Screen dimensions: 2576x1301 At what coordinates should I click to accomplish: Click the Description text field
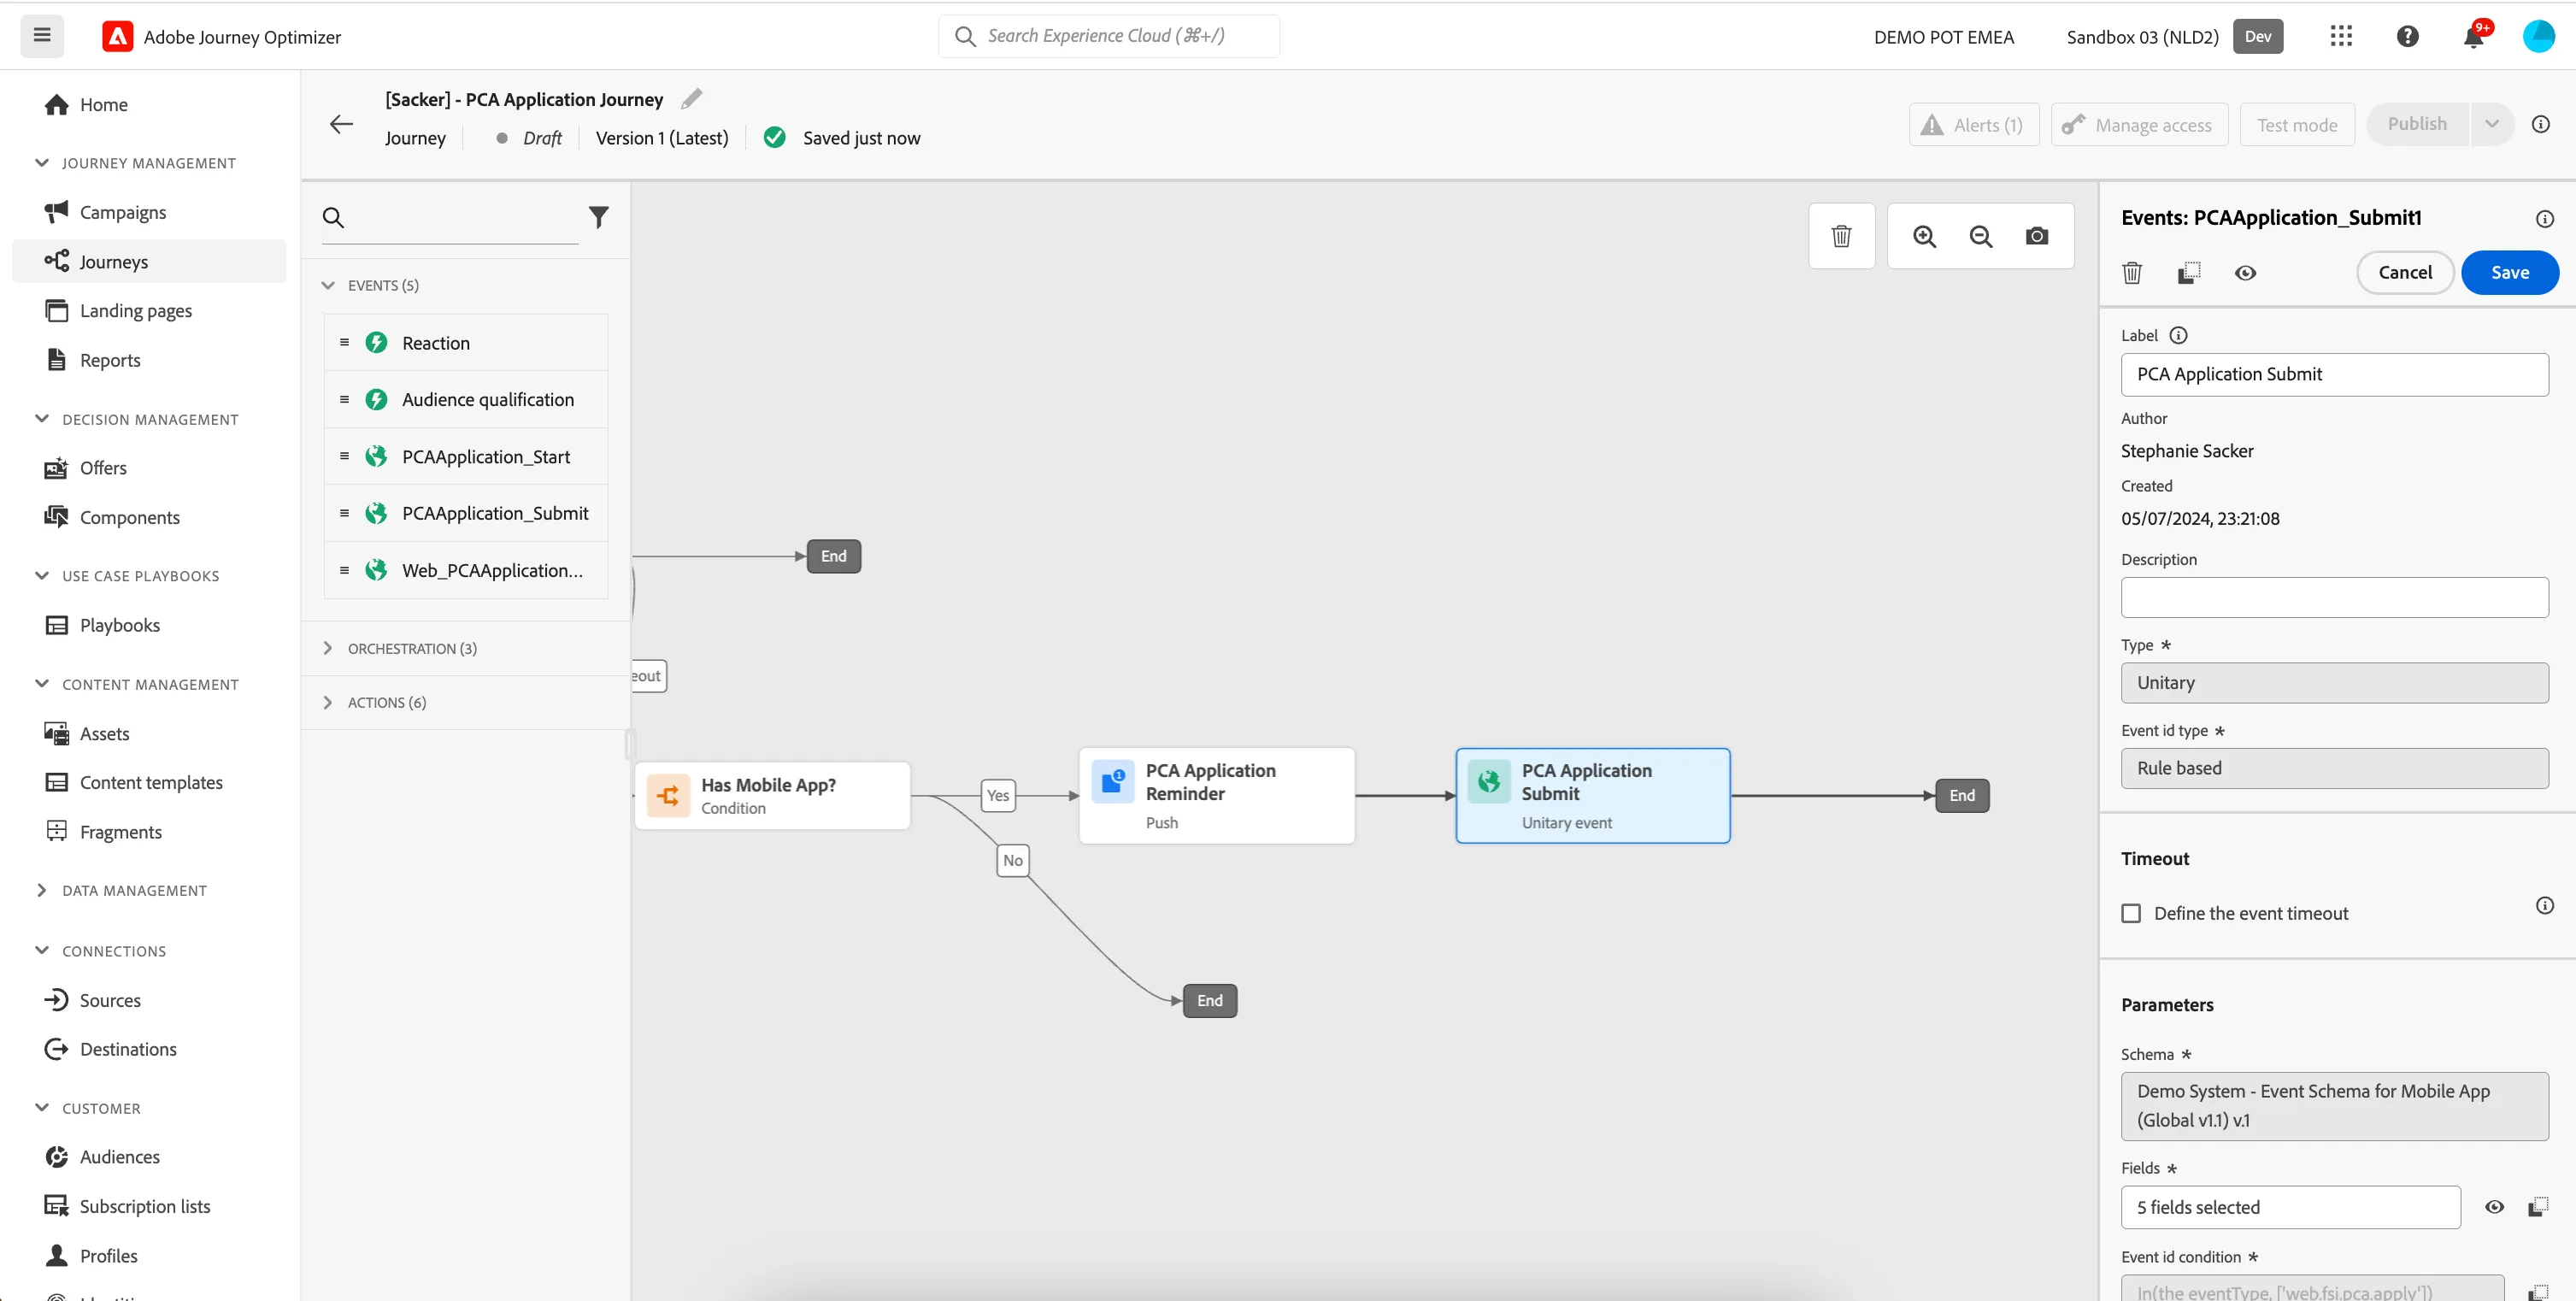[x=2334, y=597]
